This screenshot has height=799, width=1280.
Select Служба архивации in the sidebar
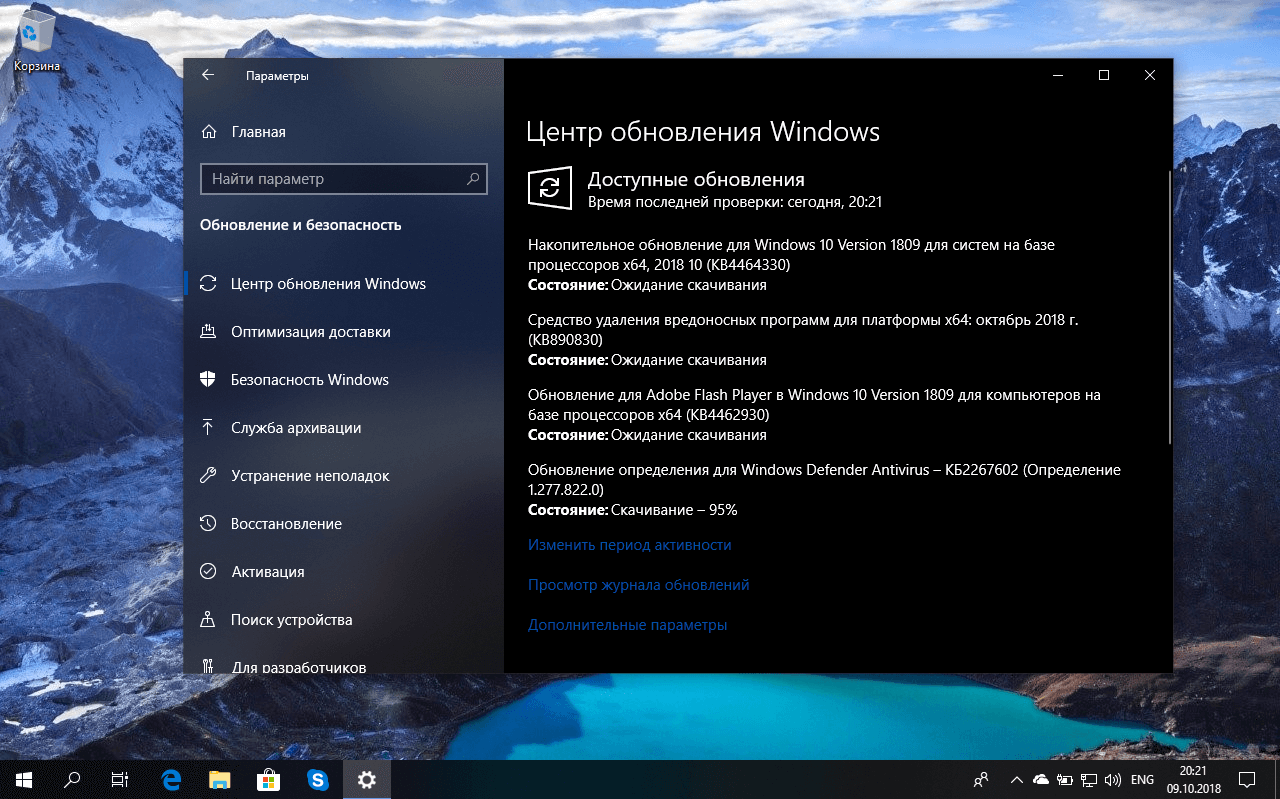[x=303, y=427]
